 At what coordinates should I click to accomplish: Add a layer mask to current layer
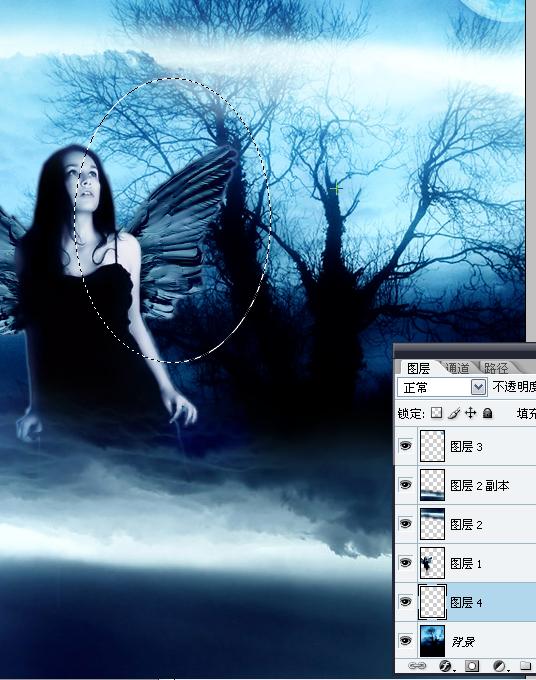coord(471,665)
